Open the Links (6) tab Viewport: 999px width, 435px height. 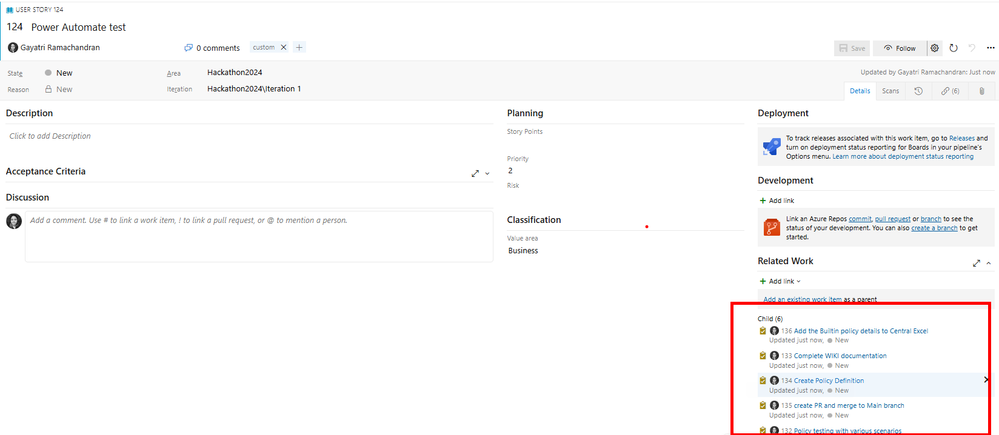tap(950, 91)
